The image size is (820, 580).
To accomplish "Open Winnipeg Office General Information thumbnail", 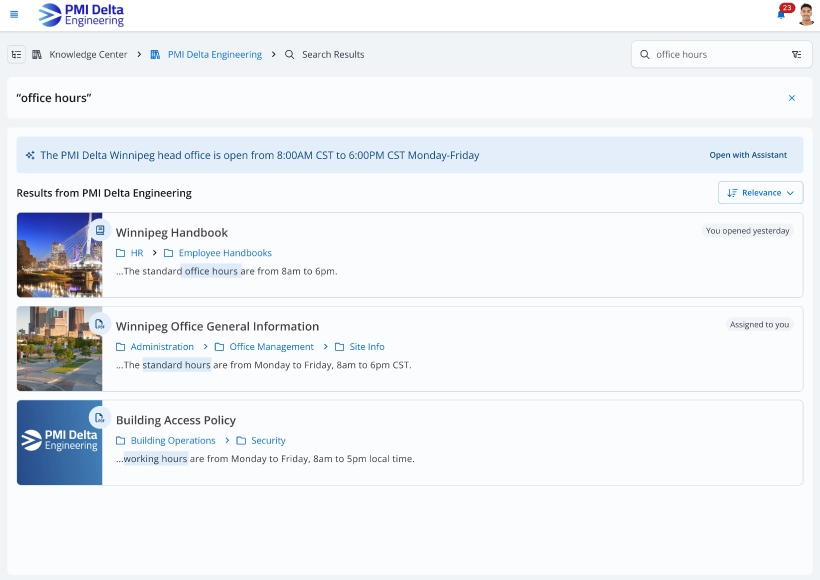I will point(60,348).
